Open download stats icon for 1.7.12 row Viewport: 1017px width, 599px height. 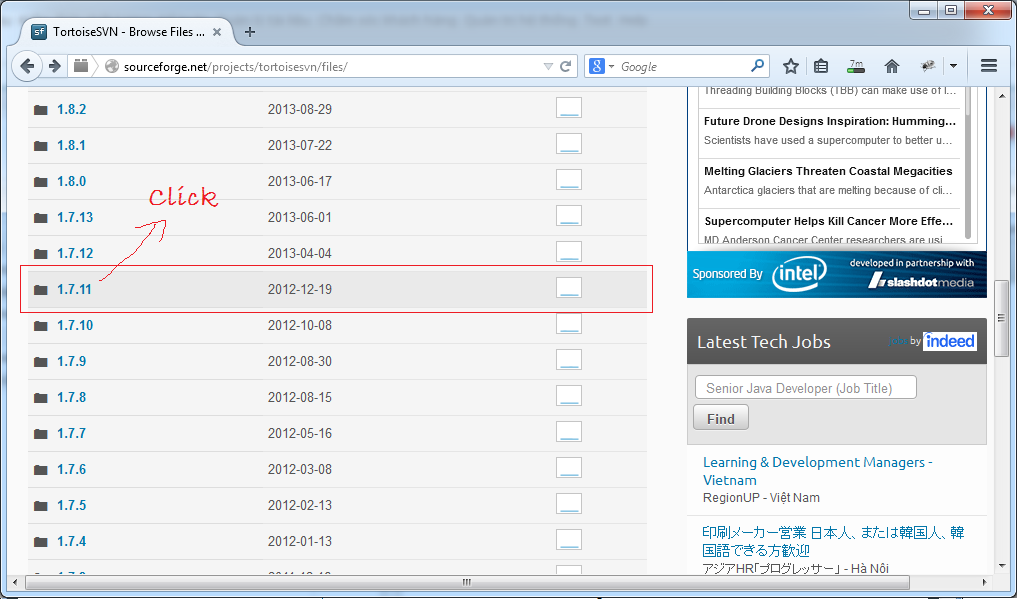pyautogui.click(x=569, y=252)
